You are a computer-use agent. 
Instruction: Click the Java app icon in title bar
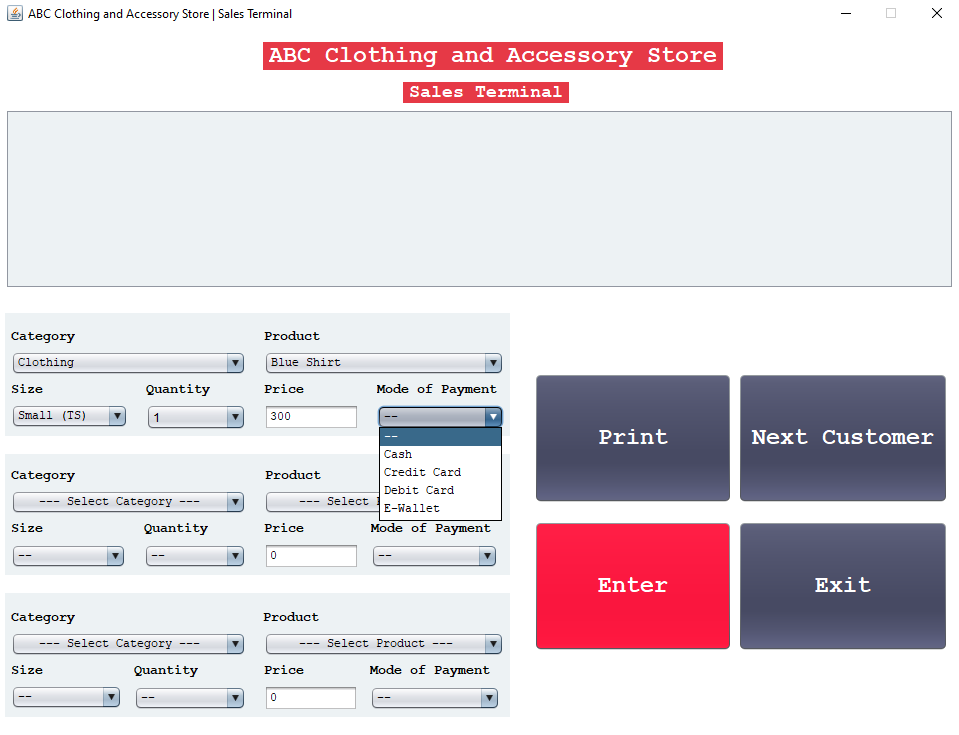pyautogui.click(x=15, y=13)
